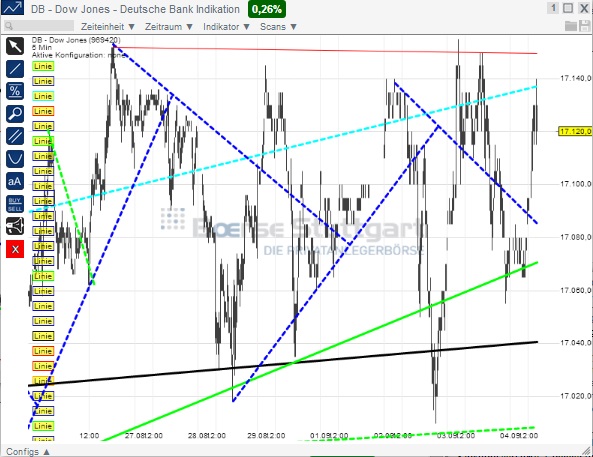Click the yellow 17.120,0 price marker
Image resolution: width=593 pixels, height=457 pixels.
pyautogui.click(x=575, y=131)
